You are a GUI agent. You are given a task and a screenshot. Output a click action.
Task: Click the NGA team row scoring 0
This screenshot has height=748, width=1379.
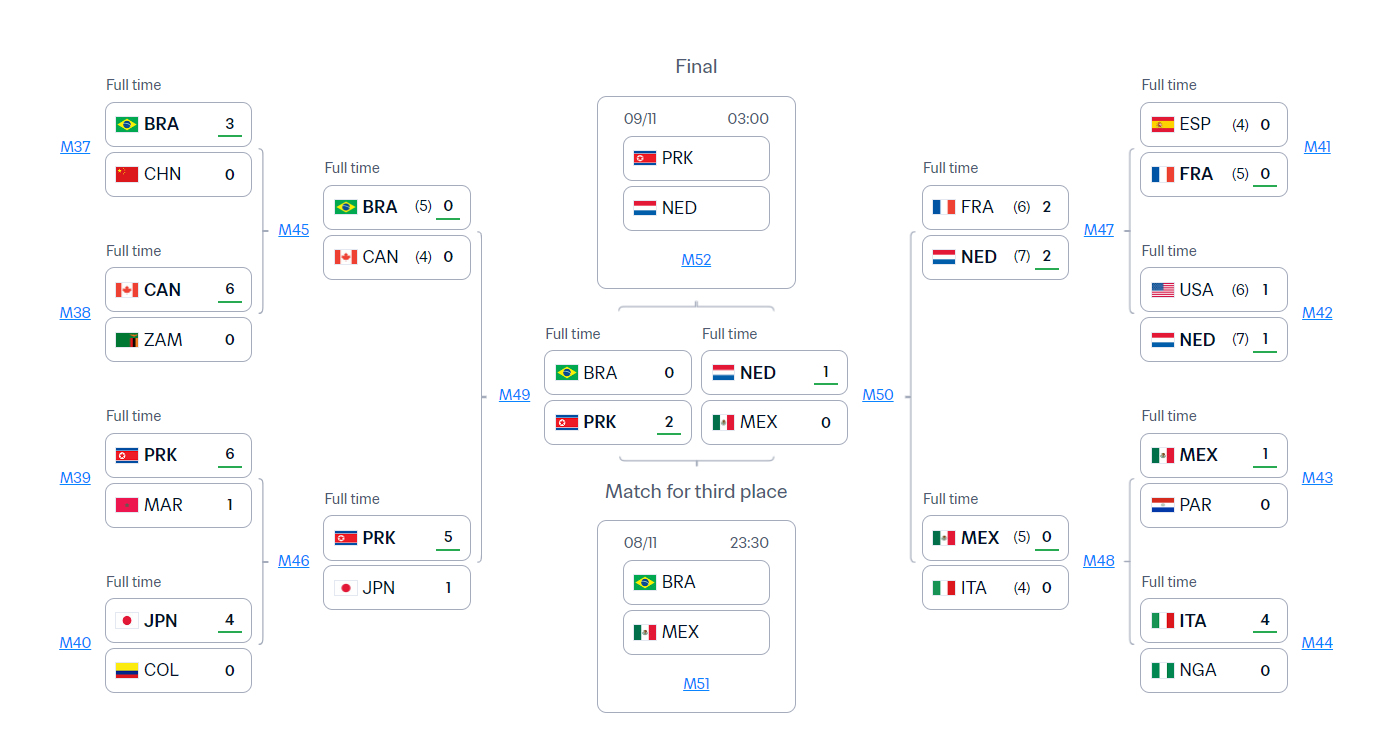click(1213, 670)
